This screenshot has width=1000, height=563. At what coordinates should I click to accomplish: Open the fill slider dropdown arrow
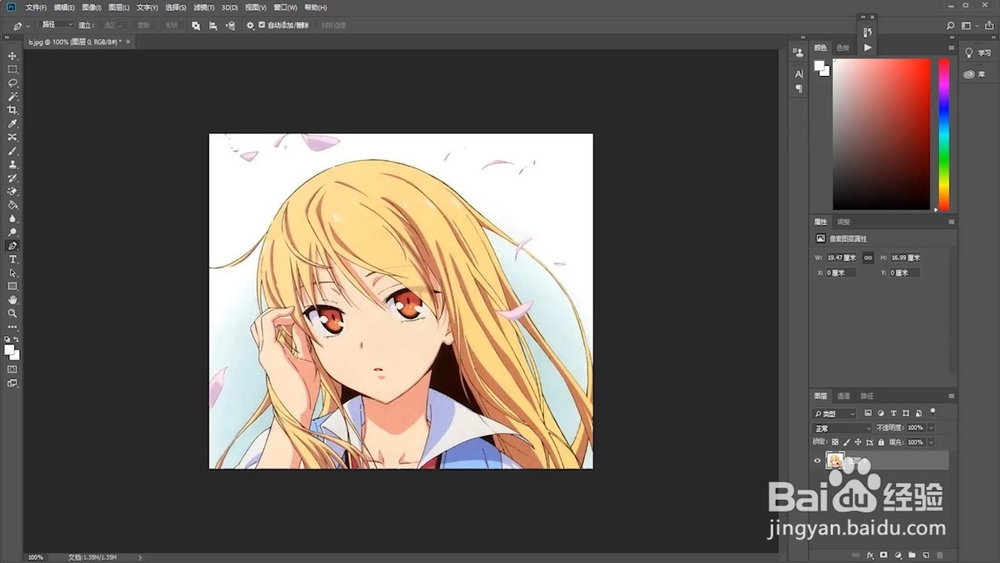click(x=931, y=442)
